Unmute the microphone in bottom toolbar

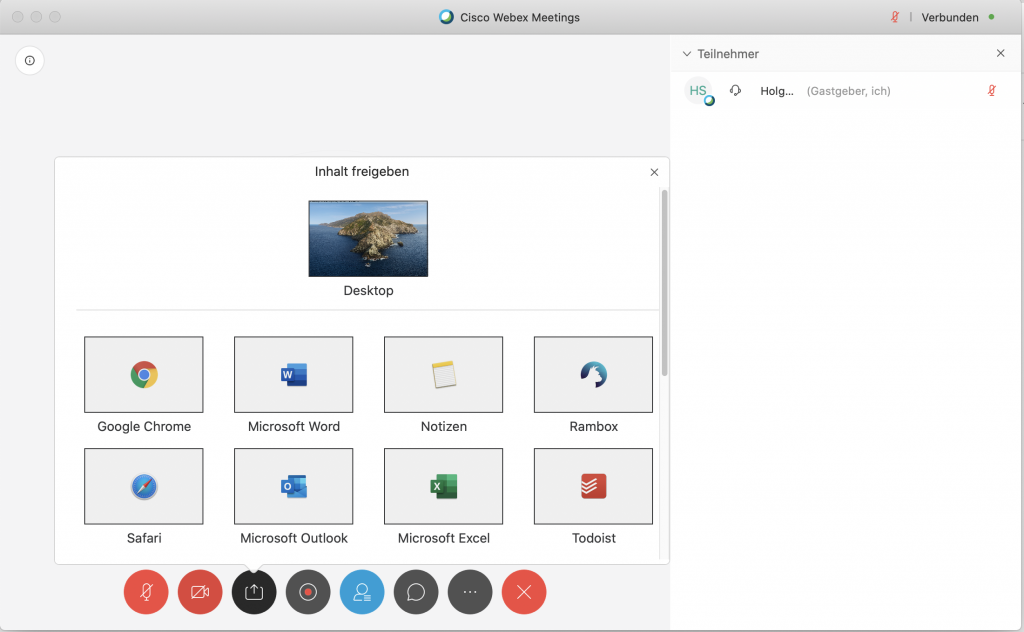click(x=146, y=592)
